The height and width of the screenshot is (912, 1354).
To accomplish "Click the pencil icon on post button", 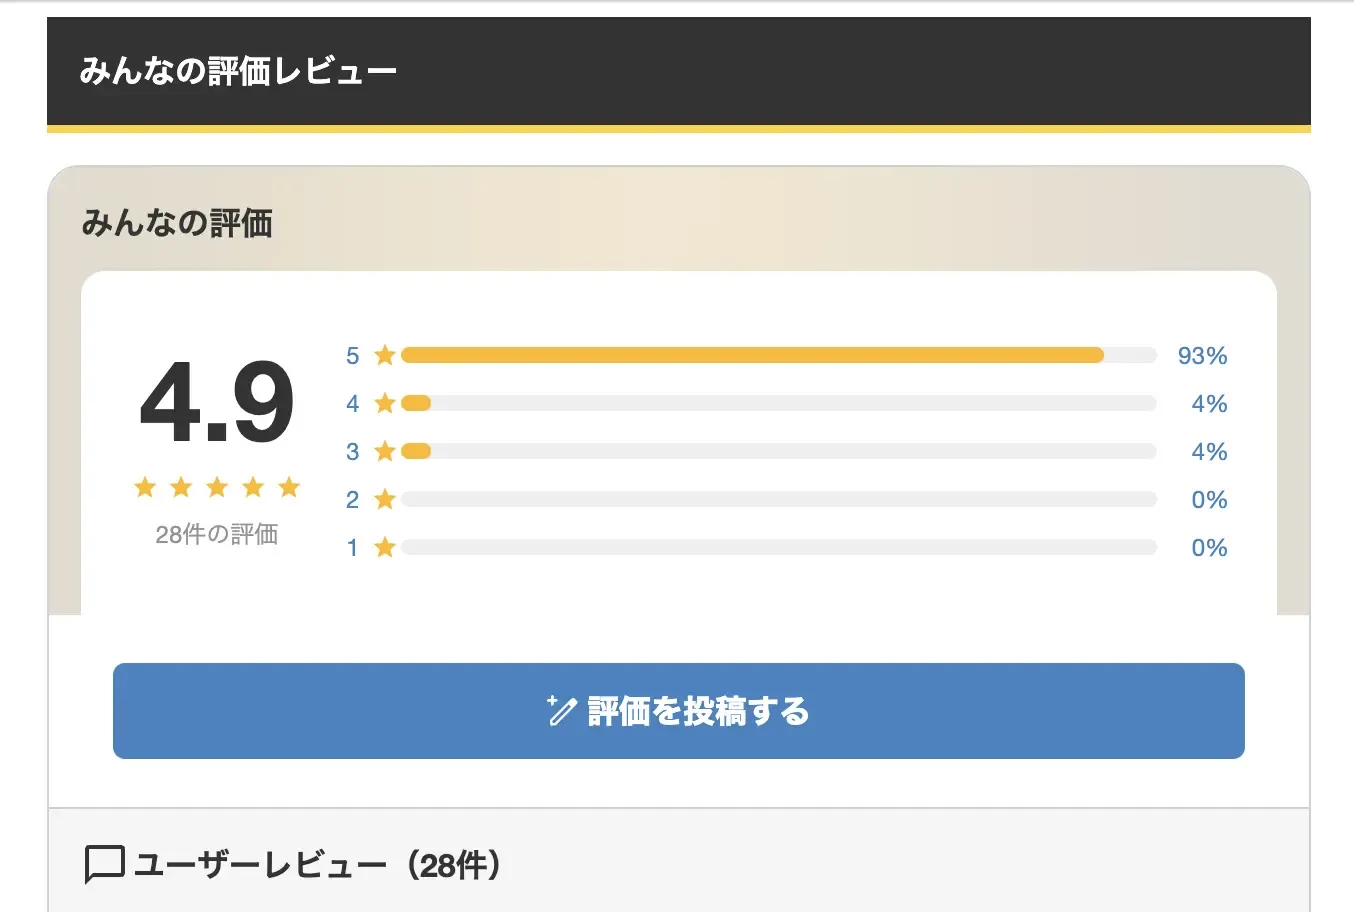I will click(562, 710).
